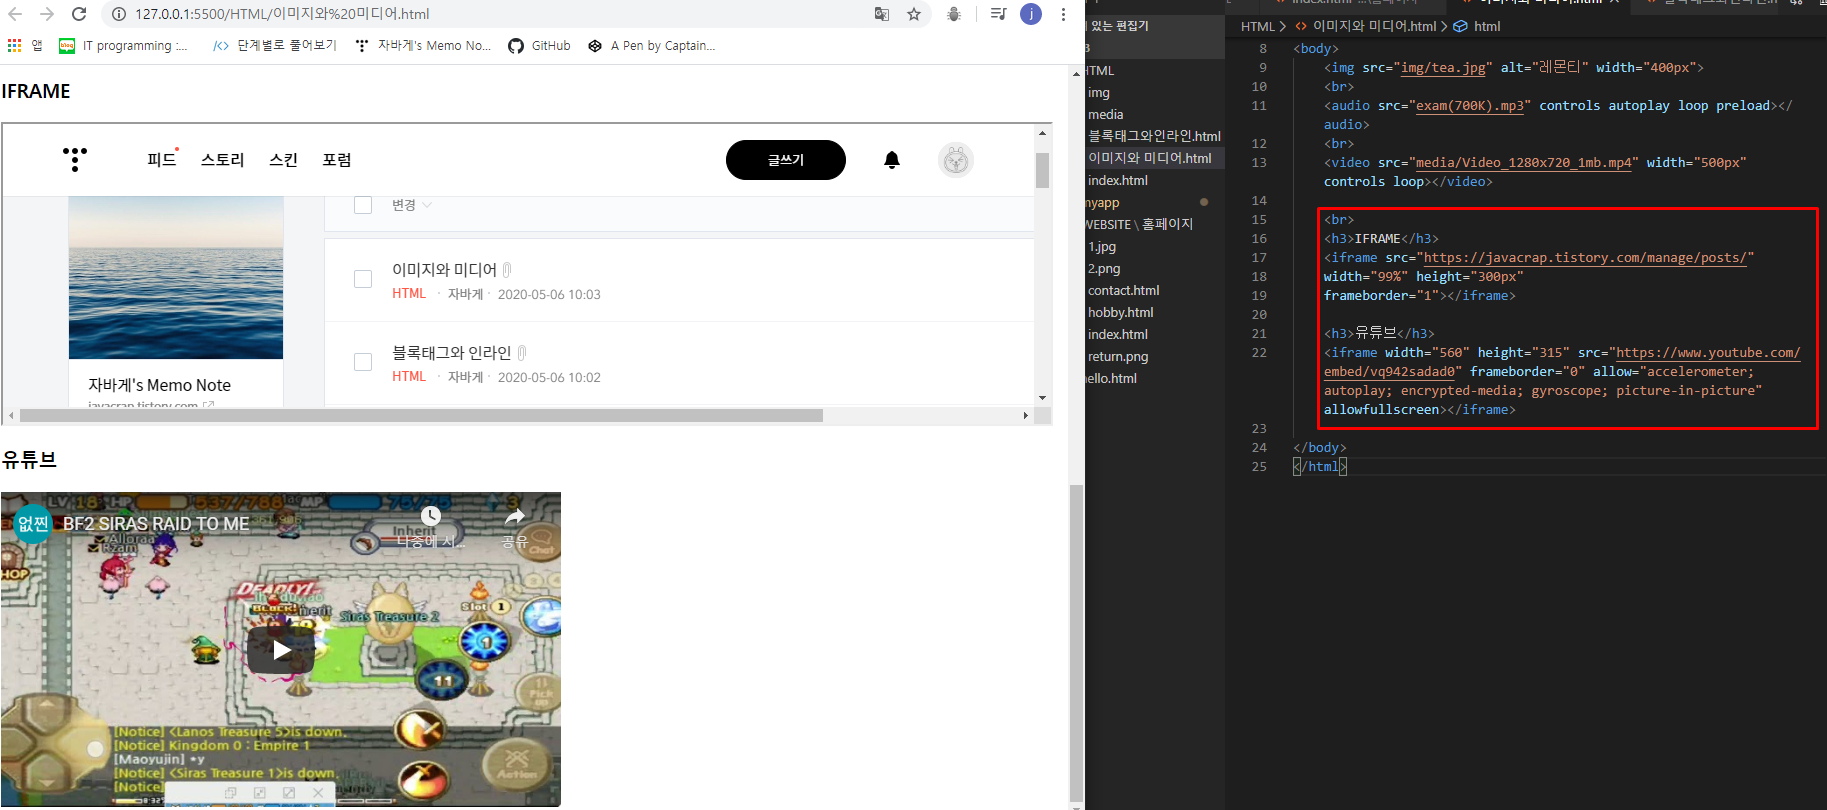Open the 단계별로 풀어보기 bookmark

[x=275, y=45]
